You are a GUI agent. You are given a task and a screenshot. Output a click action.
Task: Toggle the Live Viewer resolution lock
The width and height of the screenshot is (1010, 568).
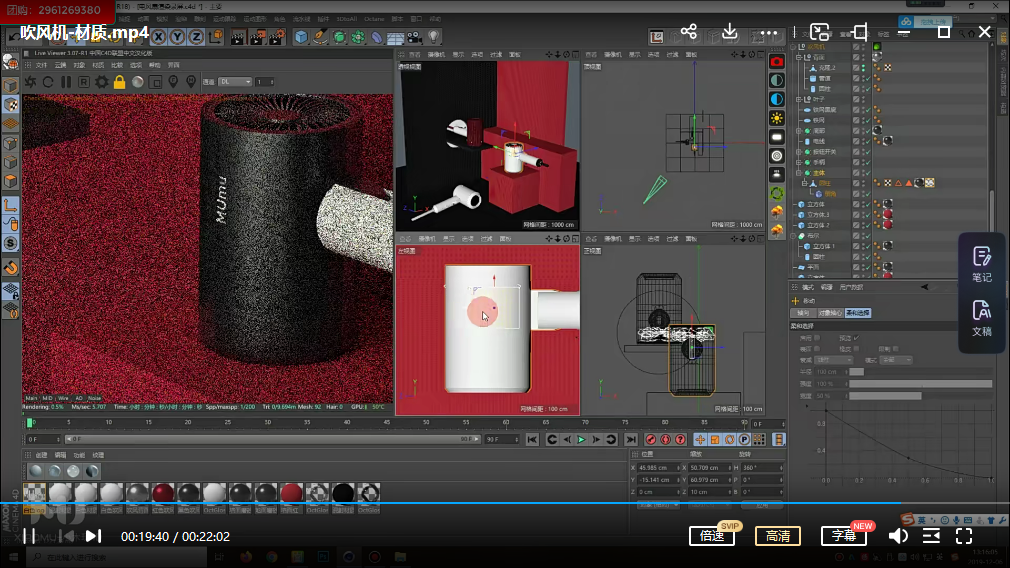(x=119, y=82)
